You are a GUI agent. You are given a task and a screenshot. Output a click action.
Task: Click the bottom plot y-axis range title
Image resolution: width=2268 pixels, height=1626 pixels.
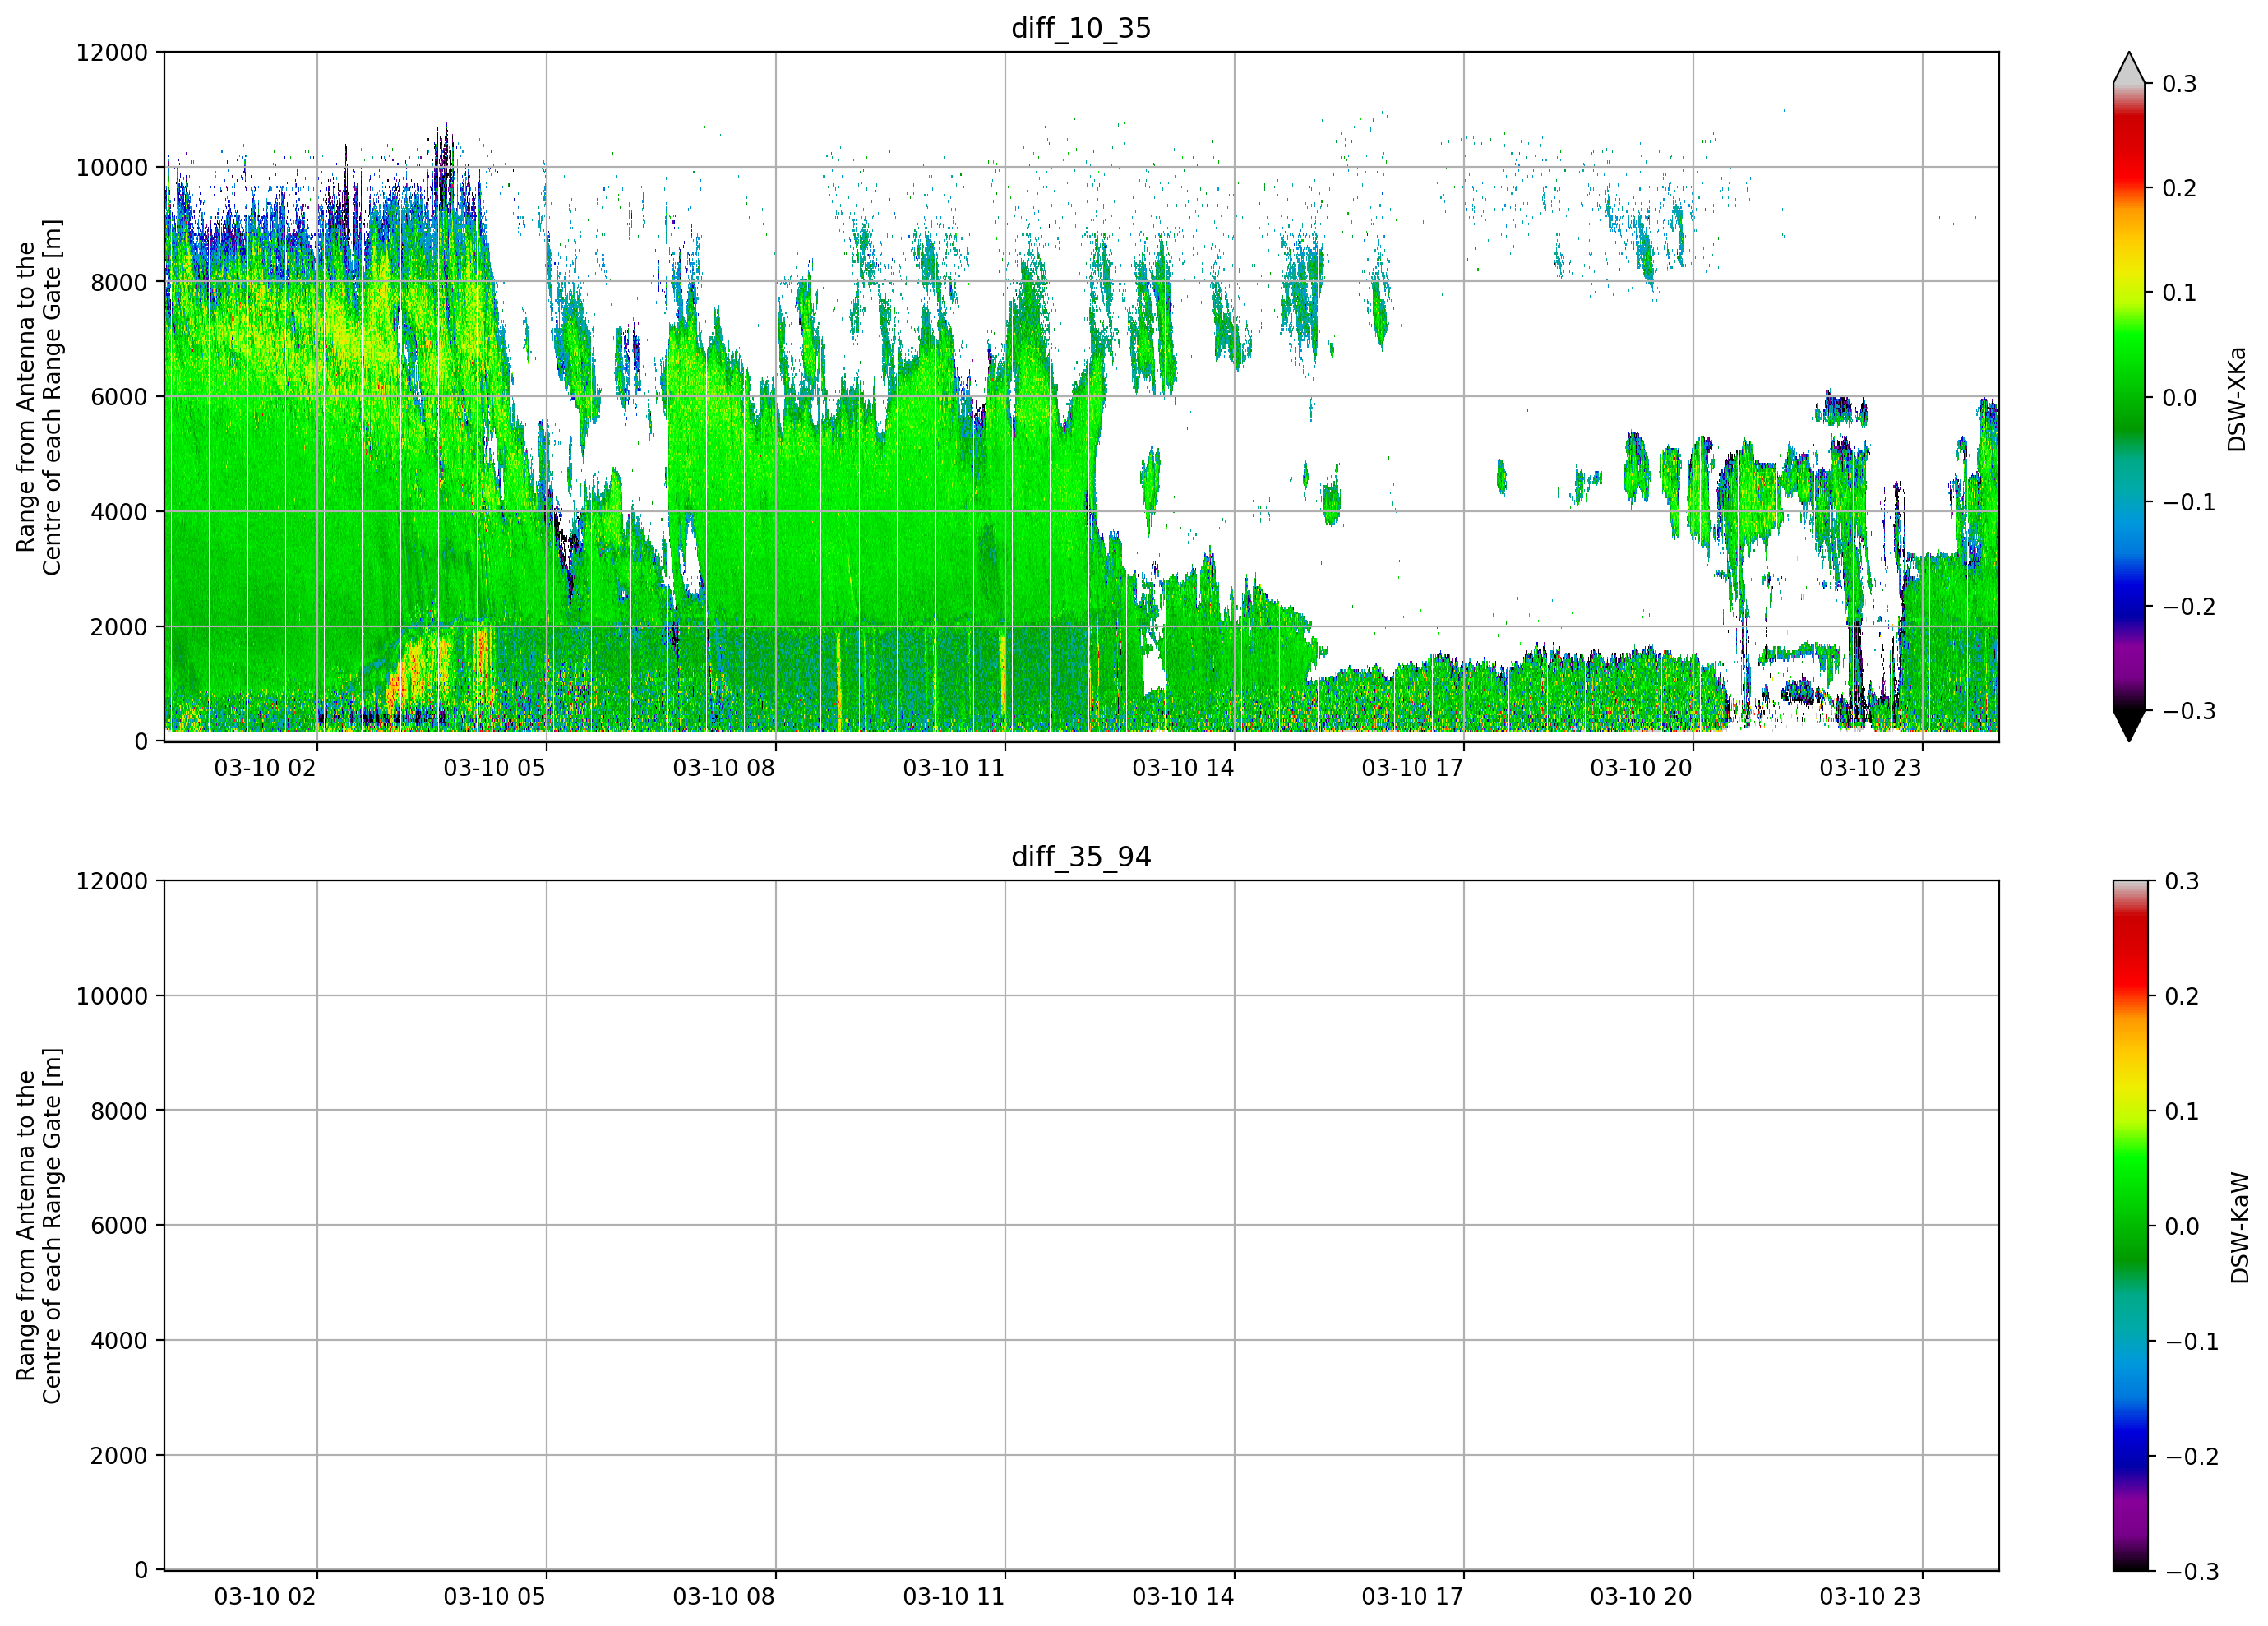[x=39, y=1226]
